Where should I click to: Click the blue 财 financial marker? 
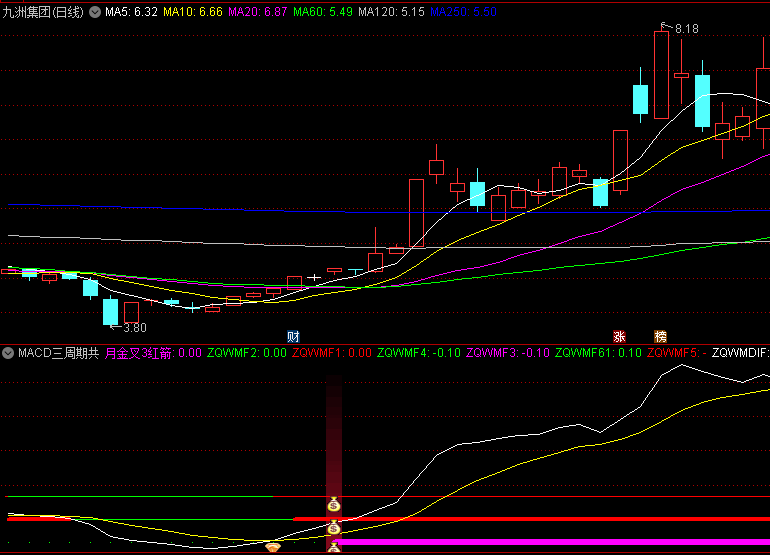[293, 336]
